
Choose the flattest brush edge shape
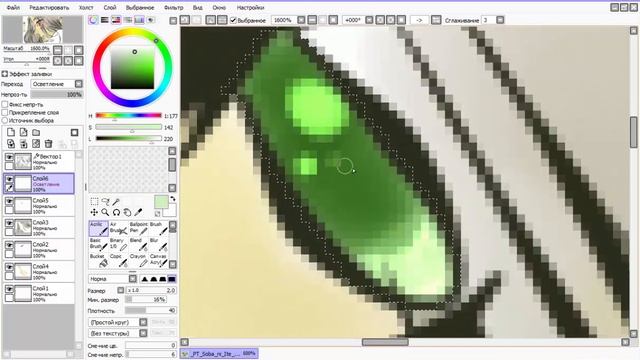pyautogui.click(x=172, y=279)
